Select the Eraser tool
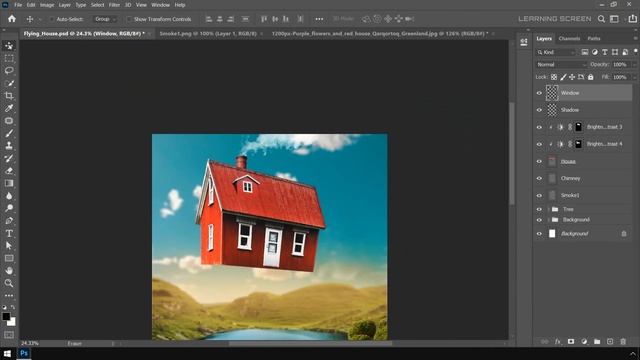The height and width of the screenshot is (360, 640). pyautogui.click(x=9, y=171)
